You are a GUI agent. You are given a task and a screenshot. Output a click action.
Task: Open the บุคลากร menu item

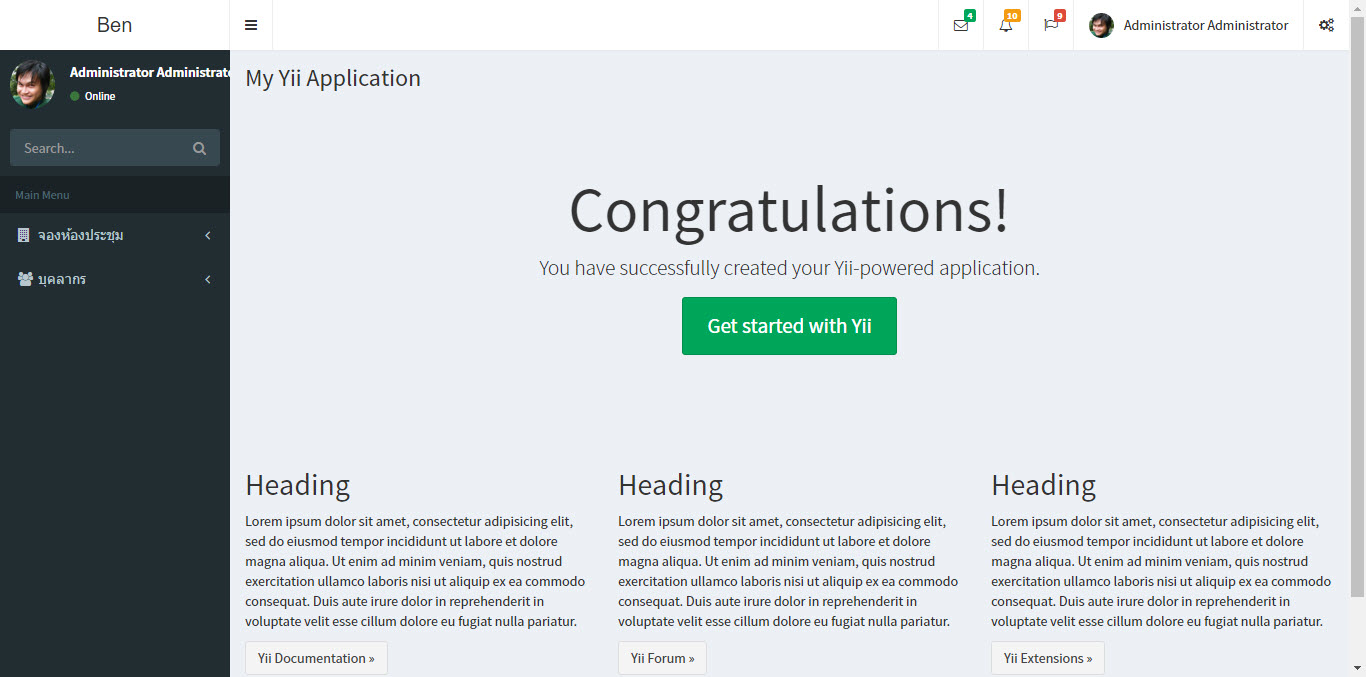[115, 279]
